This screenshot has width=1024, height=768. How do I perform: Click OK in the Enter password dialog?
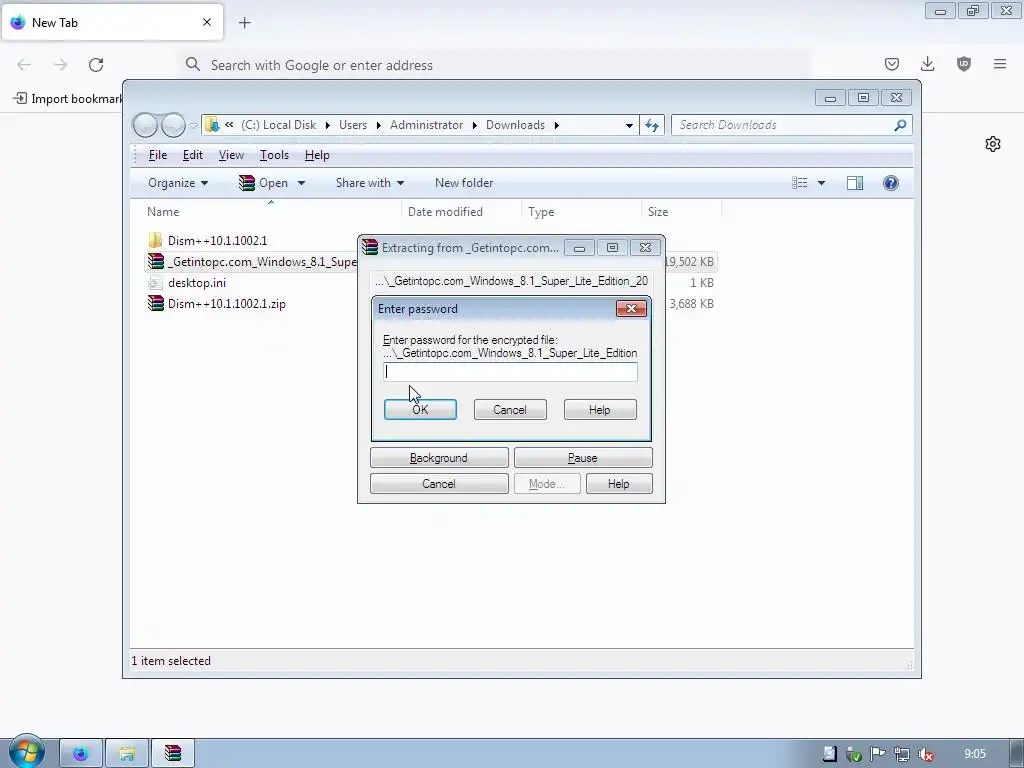[x=420, y=409]
